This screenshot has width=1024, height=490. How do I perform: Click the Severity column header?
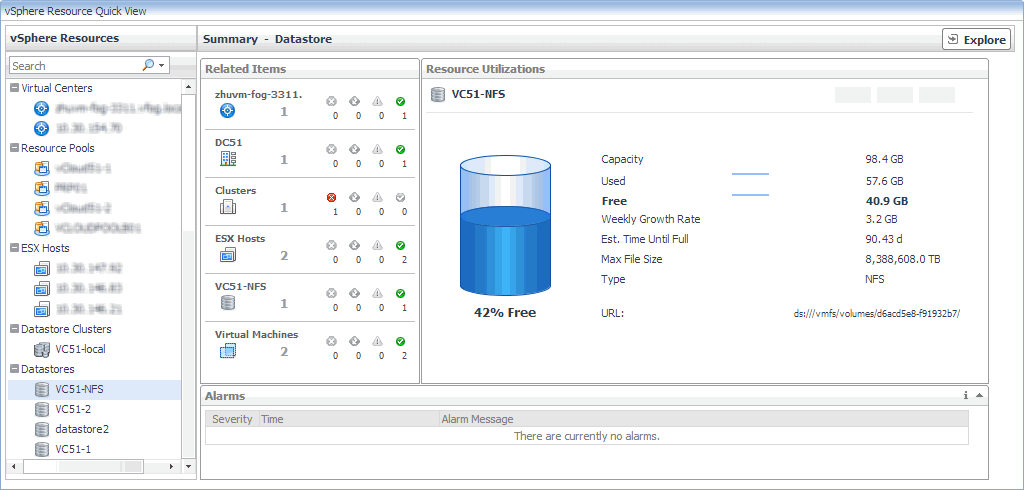pos(232,419)
